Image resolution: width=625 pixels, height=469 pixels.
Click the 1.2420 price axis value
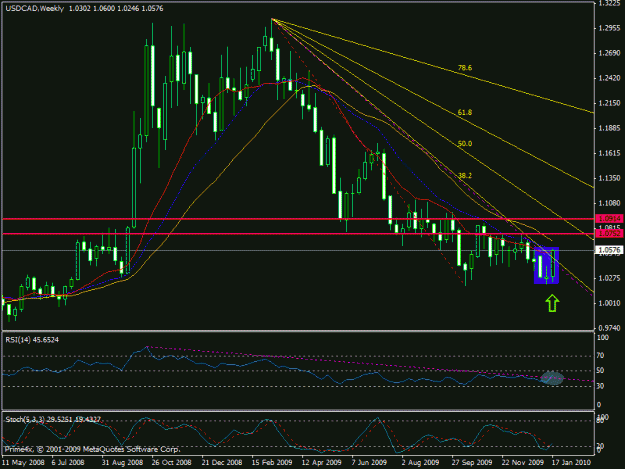coord(609,78)
